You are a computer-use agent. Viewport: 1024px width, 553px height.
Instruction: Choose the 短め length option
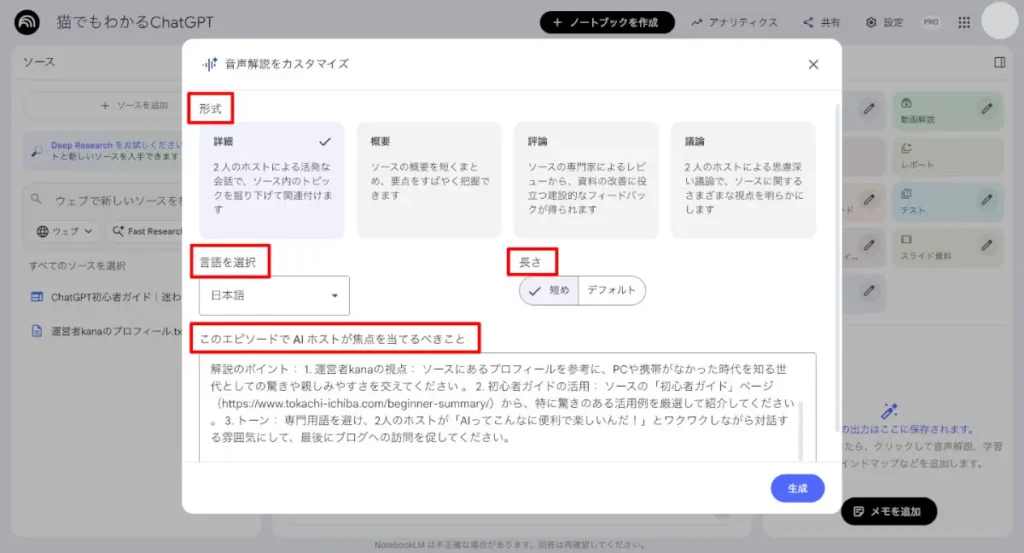549,291
